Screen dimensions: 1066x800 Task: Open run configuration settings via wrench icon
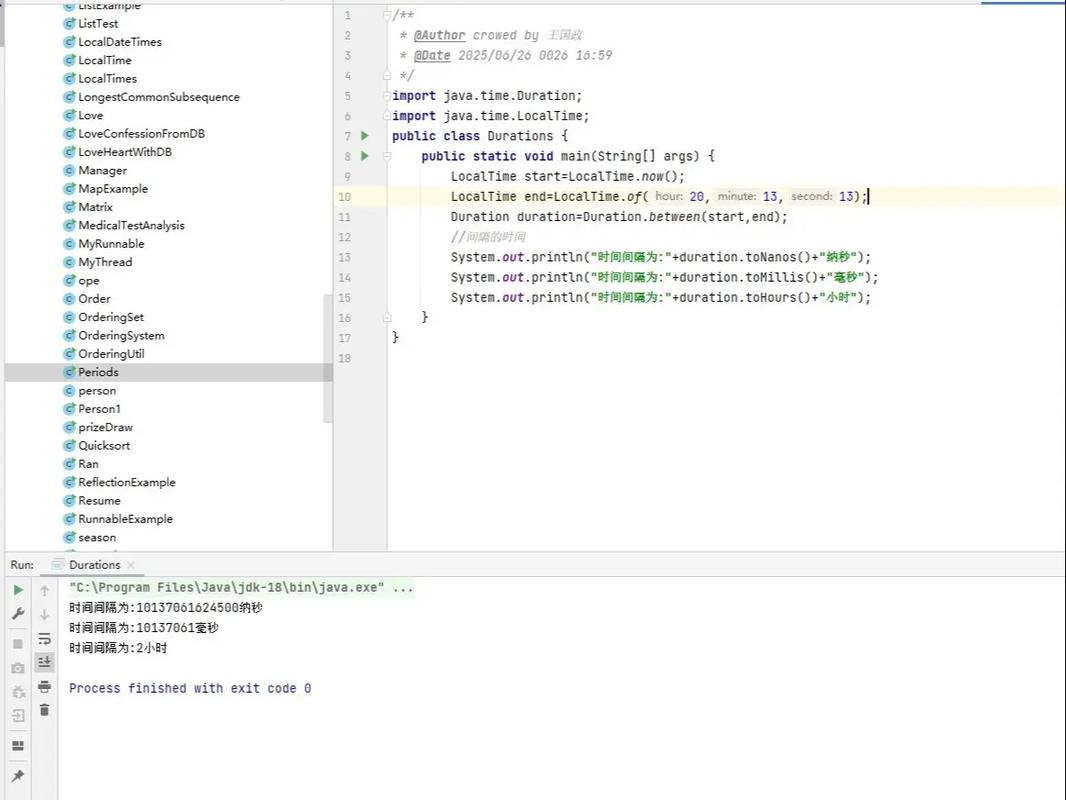(x=17, y=613)
